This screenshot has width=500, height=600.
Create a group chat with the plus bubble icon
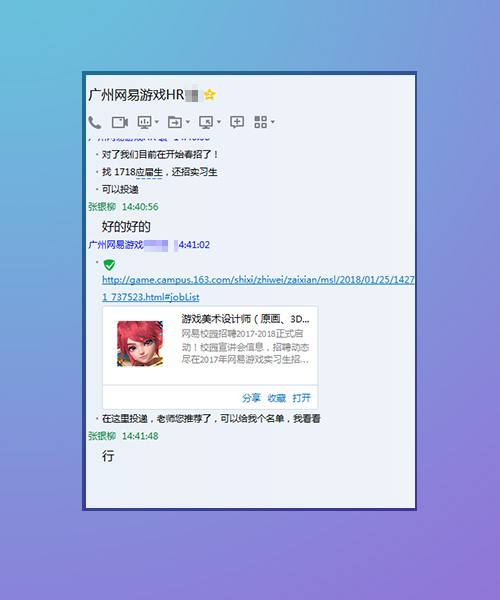[237, 122]
